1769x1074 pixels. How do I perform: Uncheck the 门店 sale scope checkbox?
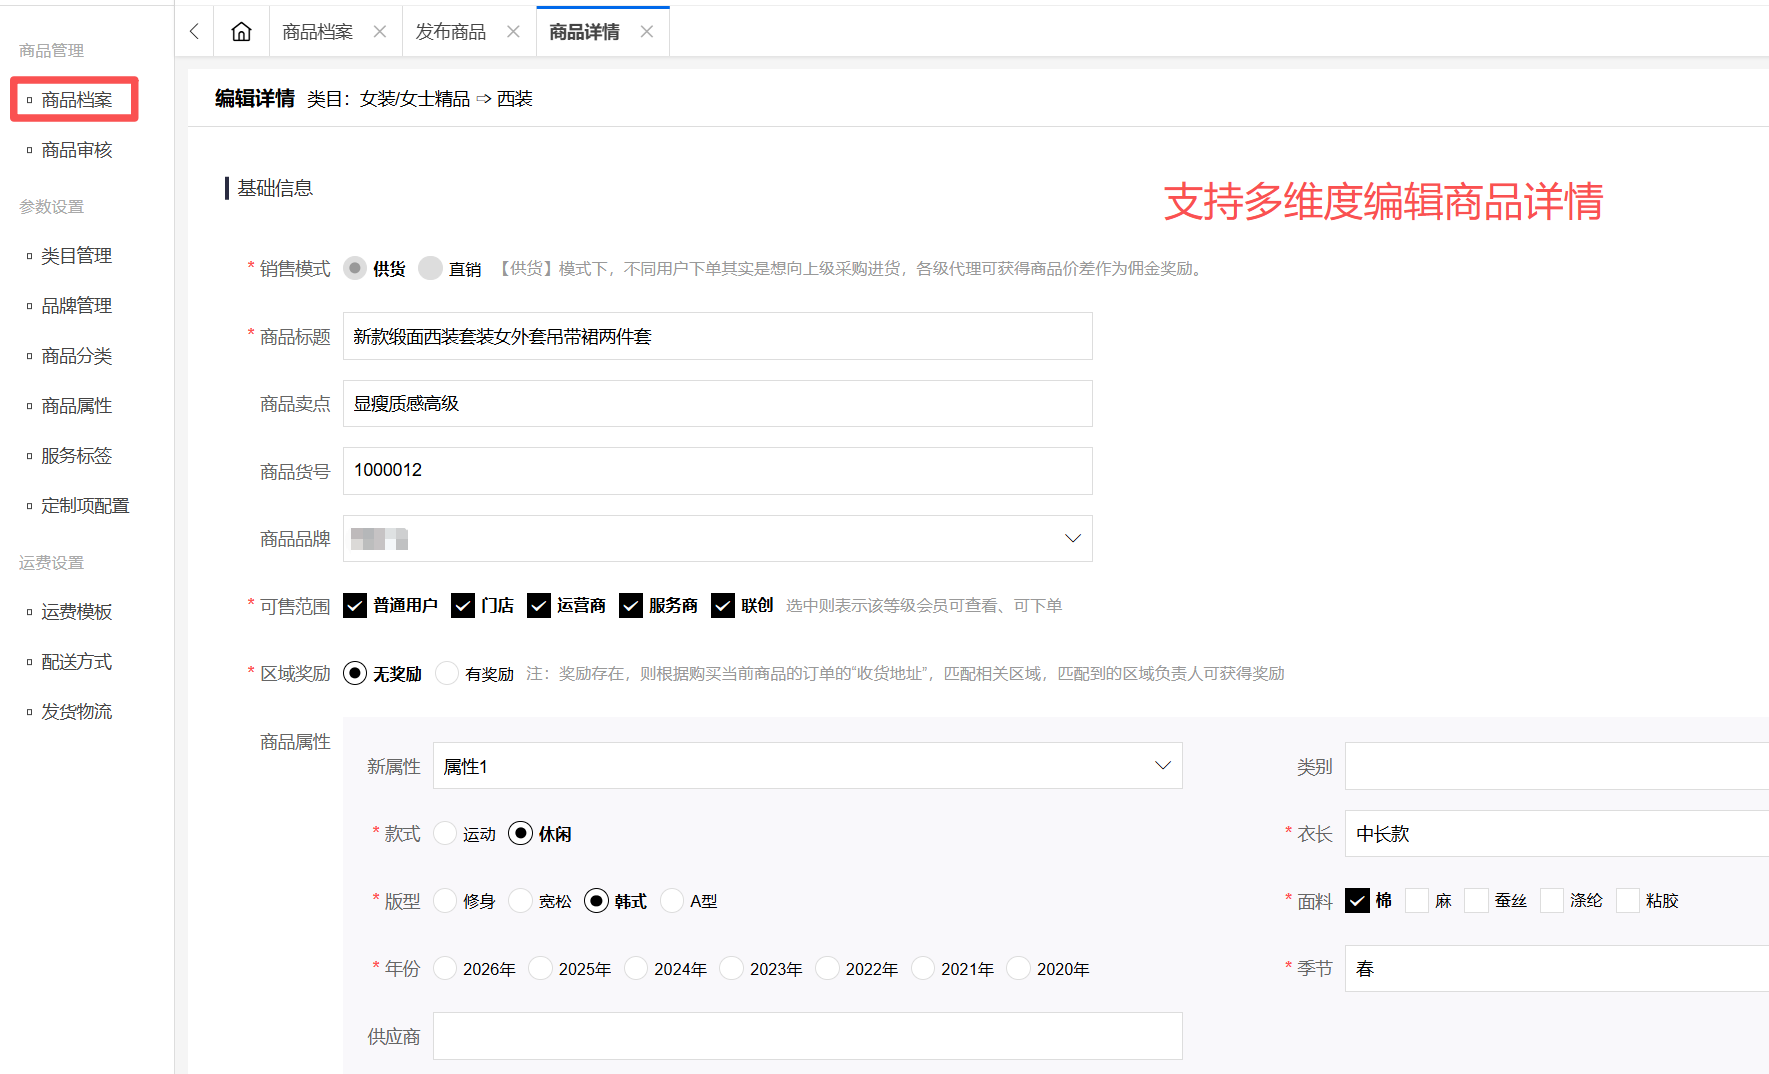[x=463, y=606]
